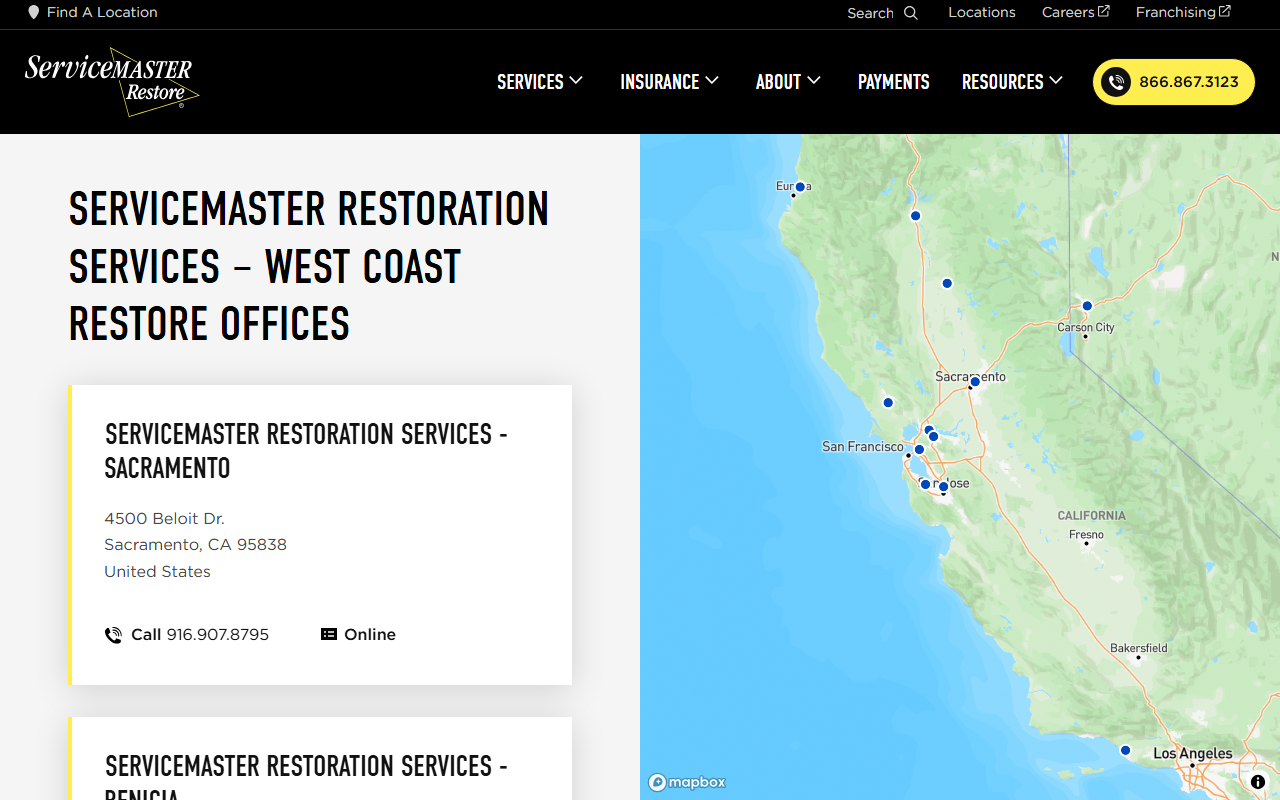Viewport: 1280px width, 800px height.
Task: Select the Sacramento map location marker
Action: pyautogui.click(x=975, y=382)
